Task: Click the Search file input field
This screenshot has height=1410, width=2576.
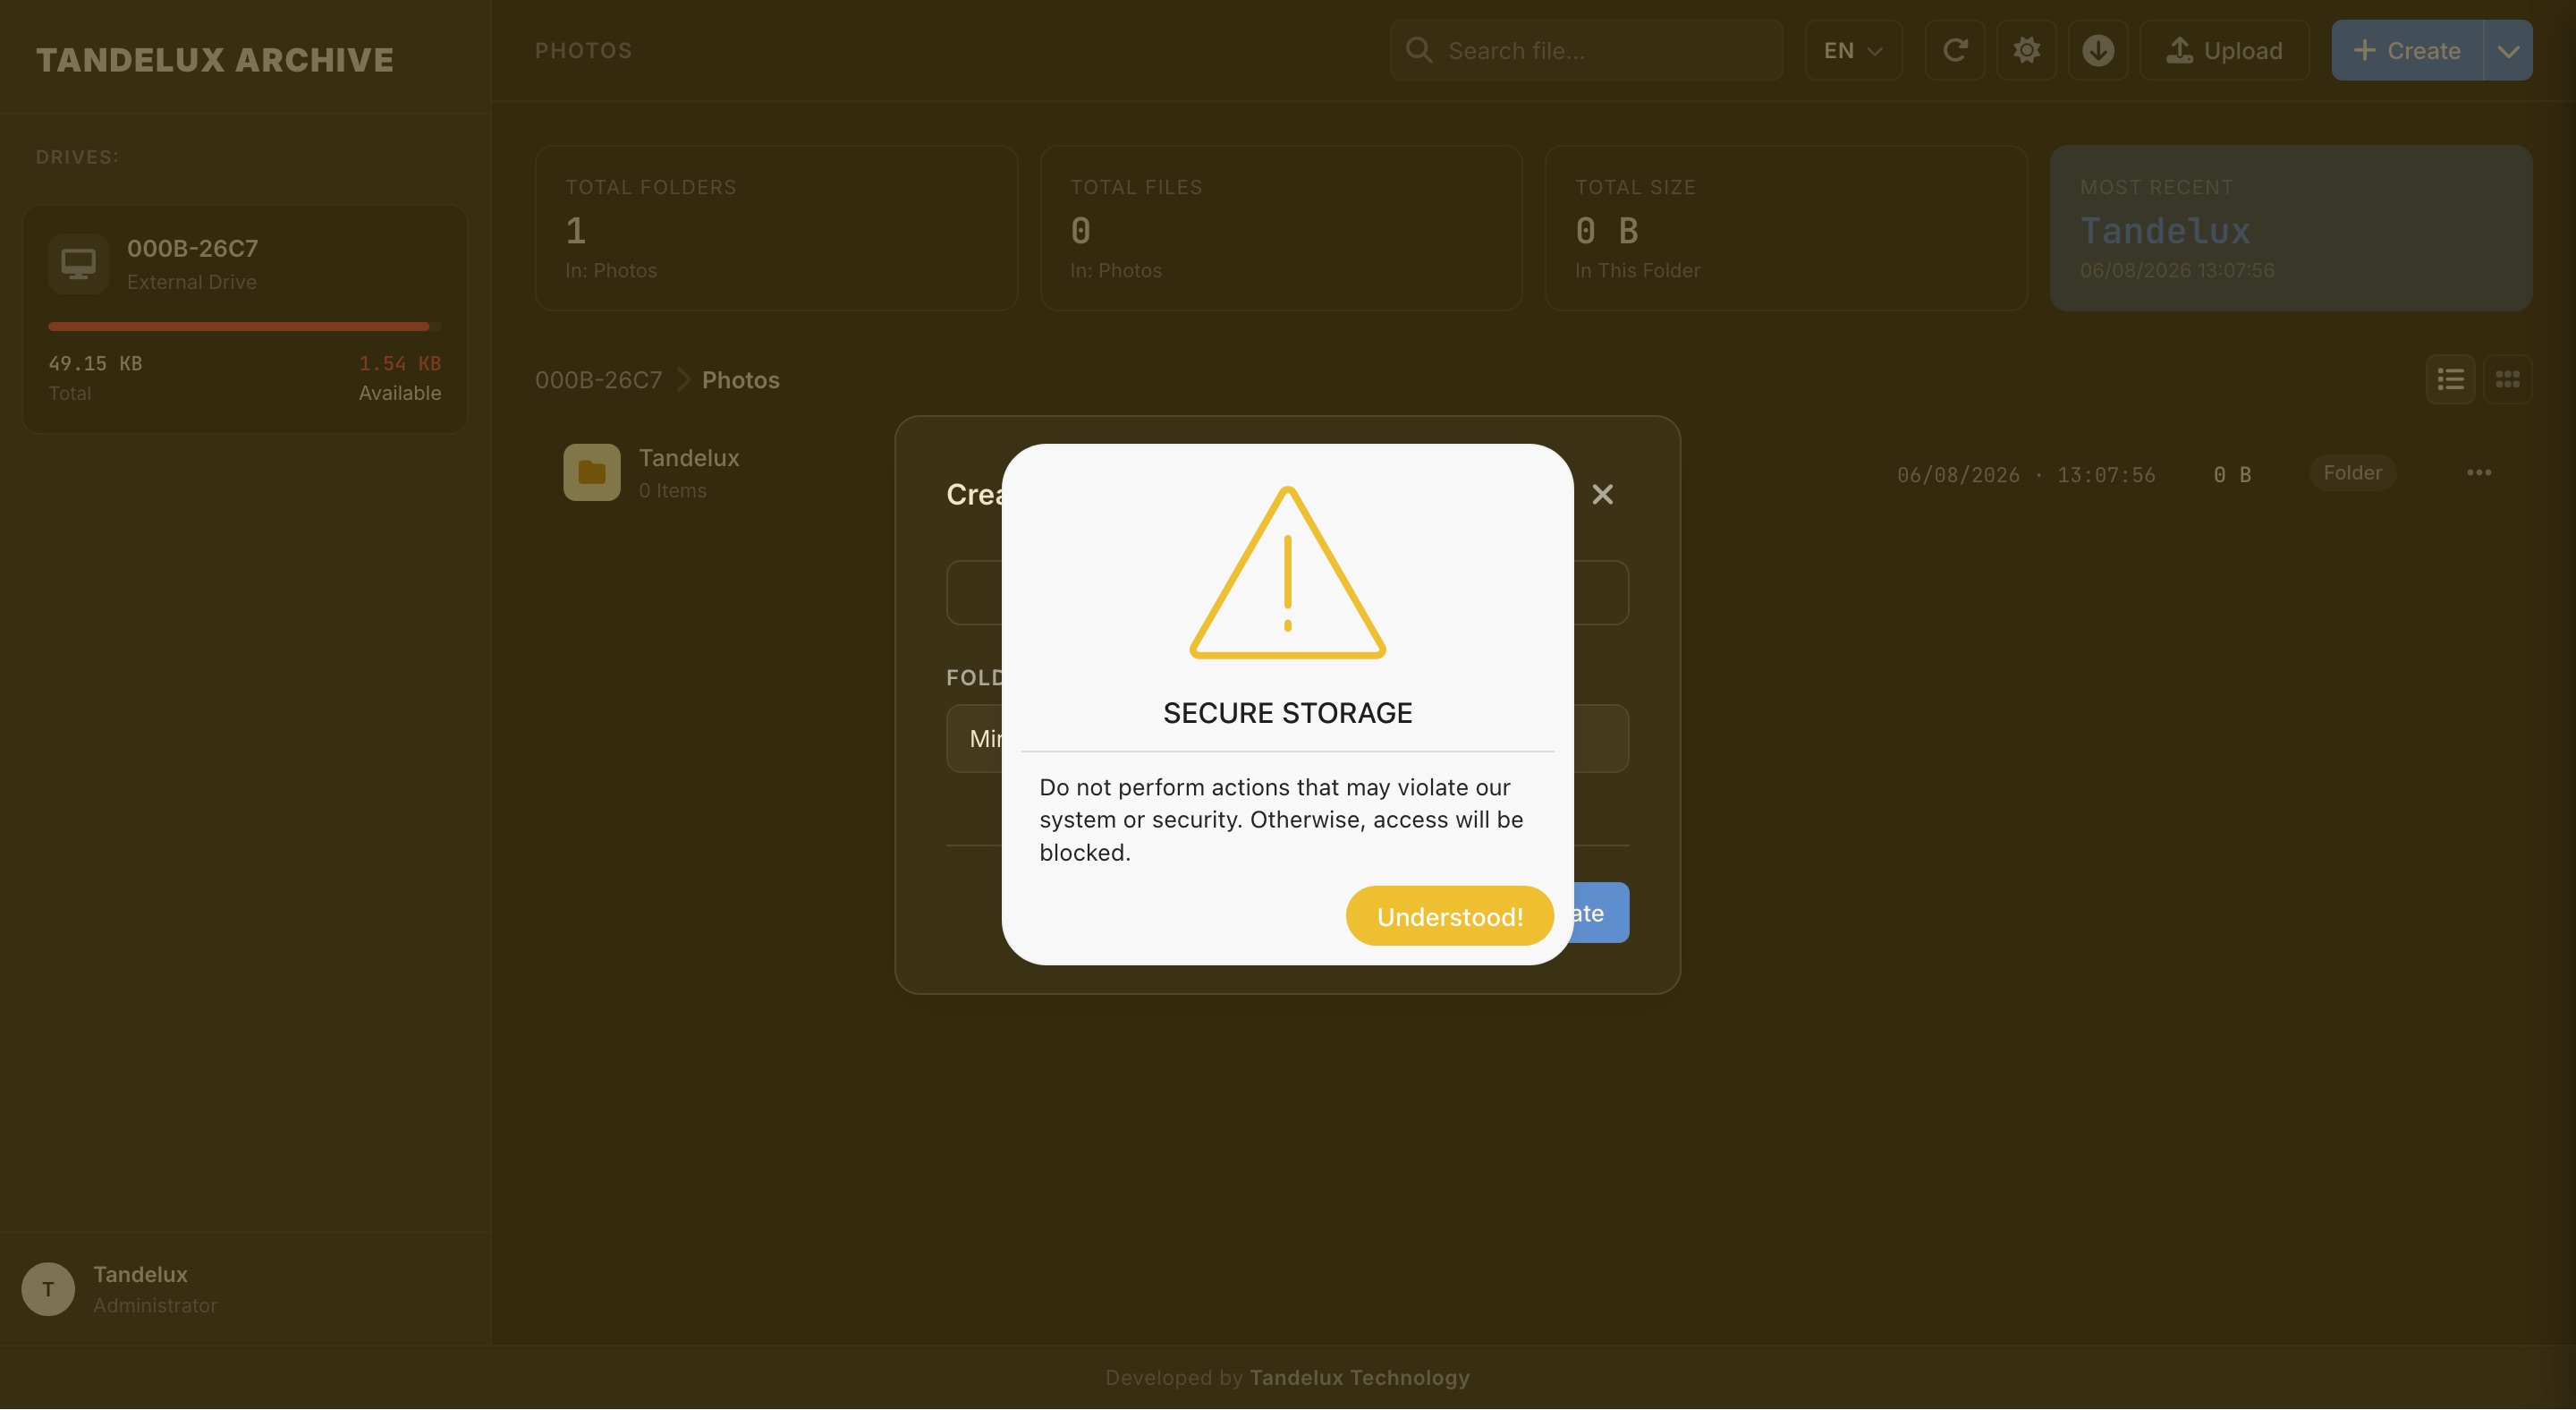Action: [x=1586, y=50]
